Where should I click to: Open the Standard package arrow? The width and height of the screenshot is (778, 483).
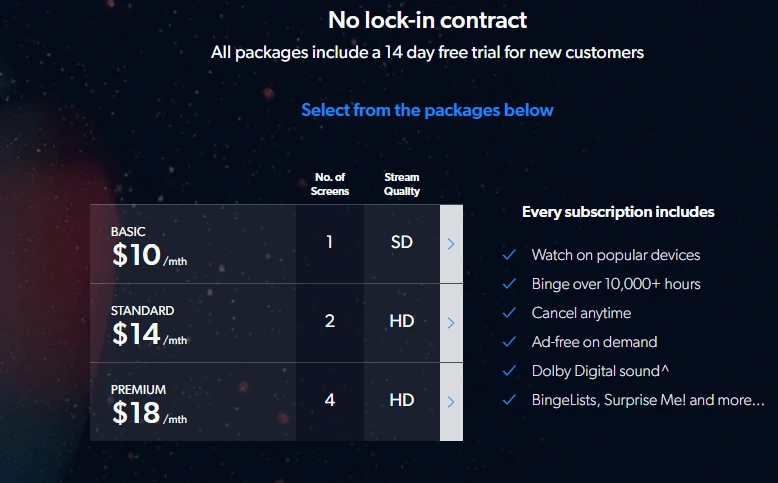coord(451,323)
